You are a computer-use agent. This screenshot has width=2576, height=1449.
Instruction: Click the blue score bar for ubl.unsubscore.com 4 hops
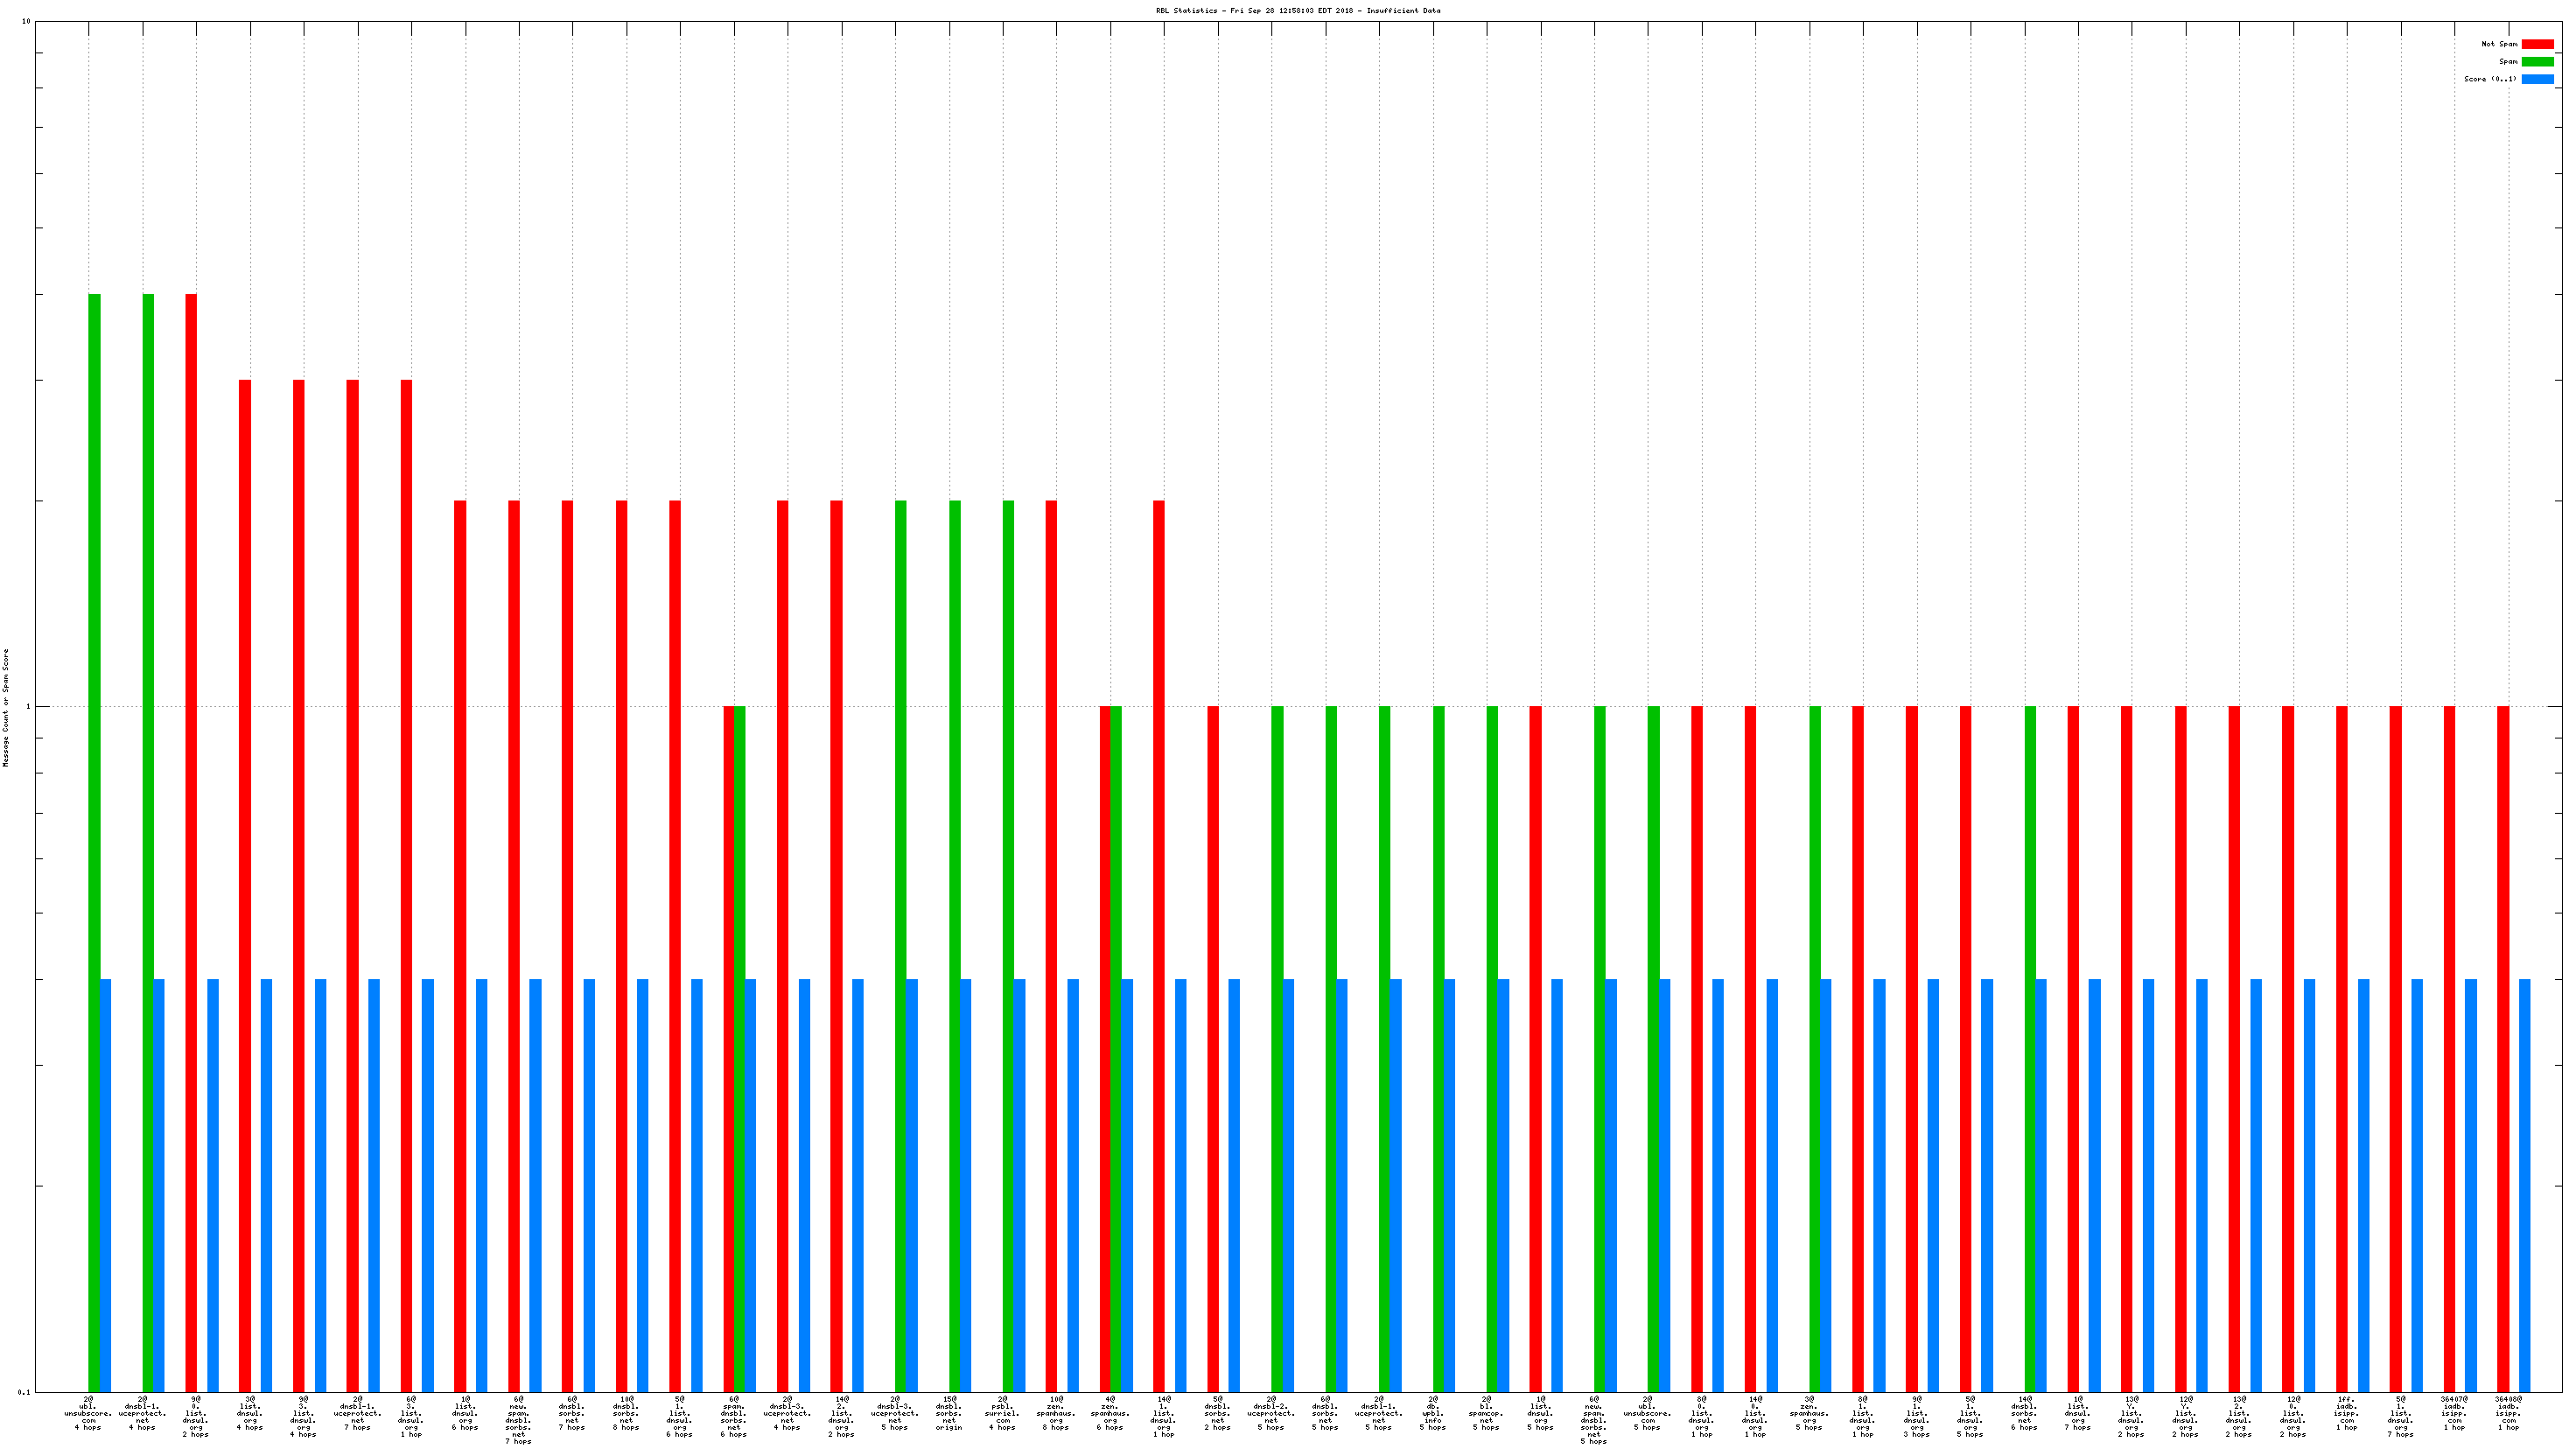(105, 1185)
